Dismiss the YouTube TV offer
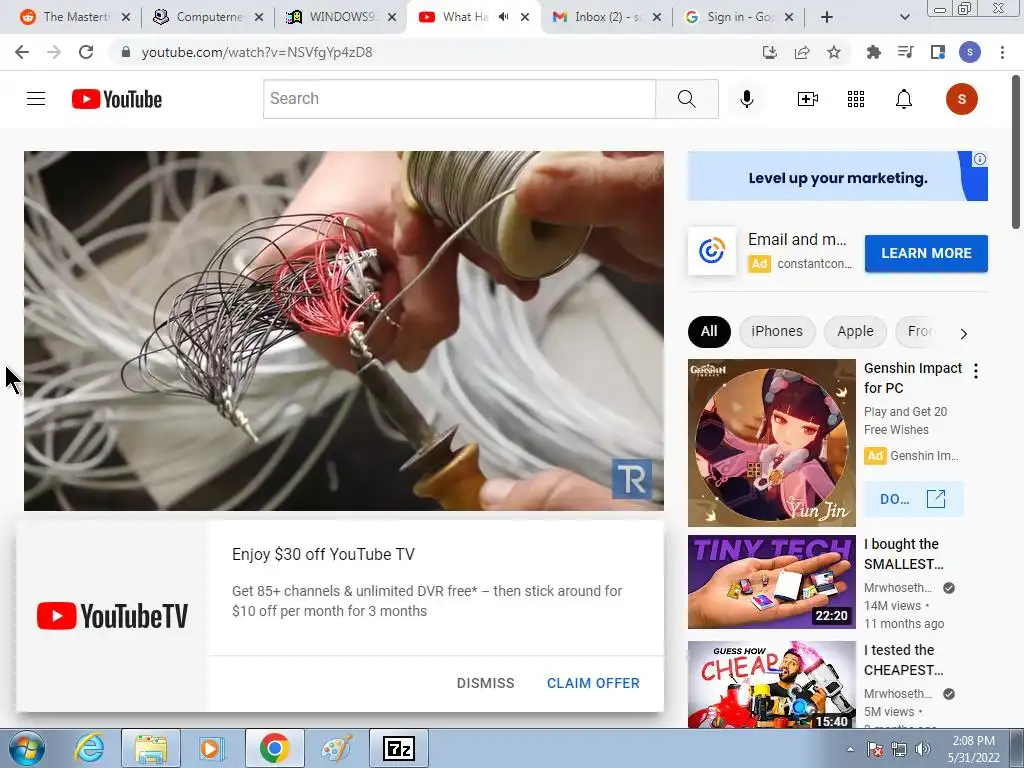 pos(485,683)
